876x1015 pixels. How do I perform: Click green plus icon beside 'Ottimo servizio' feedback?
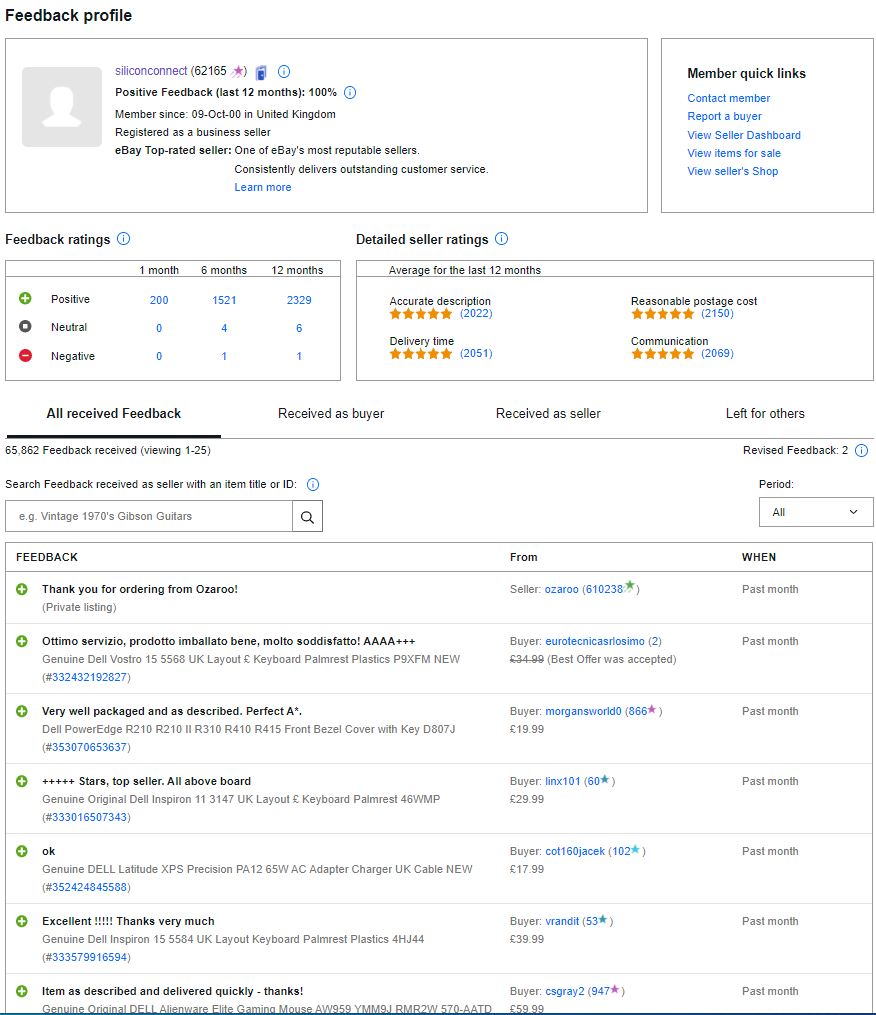[x=22, y=641]
